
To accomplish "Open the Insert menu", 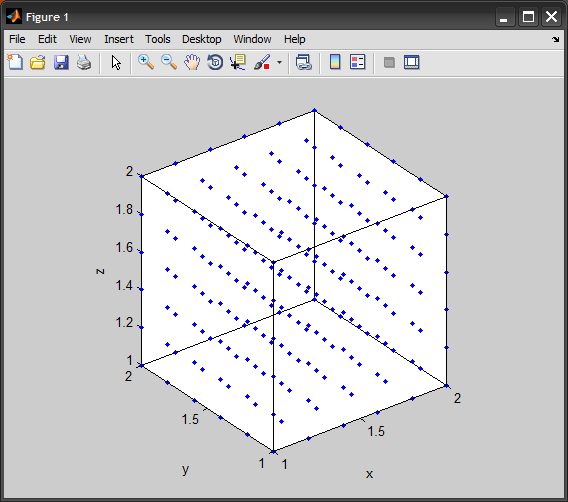I will pyautogui.click(x=119, y=39).
